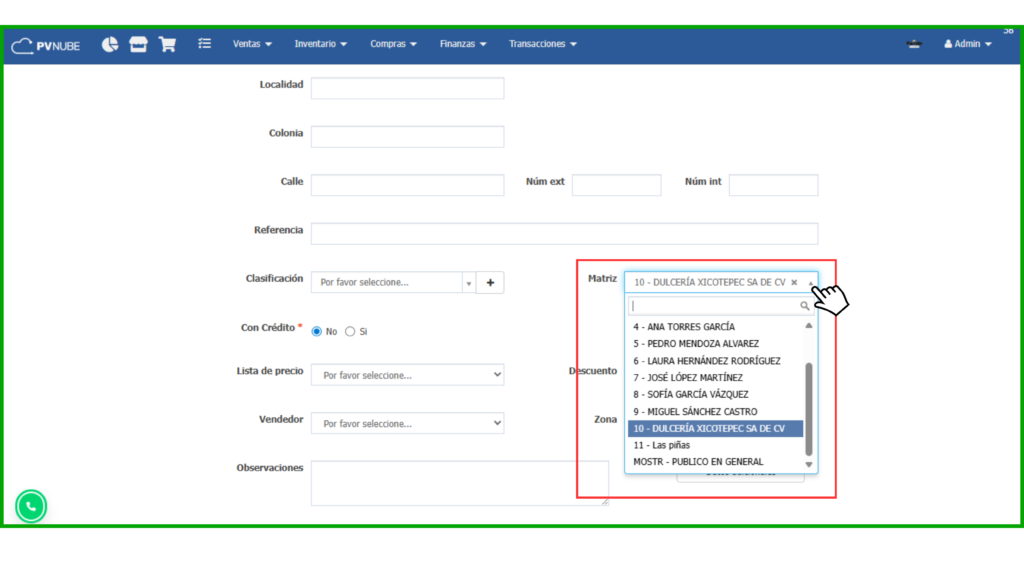This screenshot has width=1024, height=576.
Task: Click the task list icon
Action: [205, 44]
